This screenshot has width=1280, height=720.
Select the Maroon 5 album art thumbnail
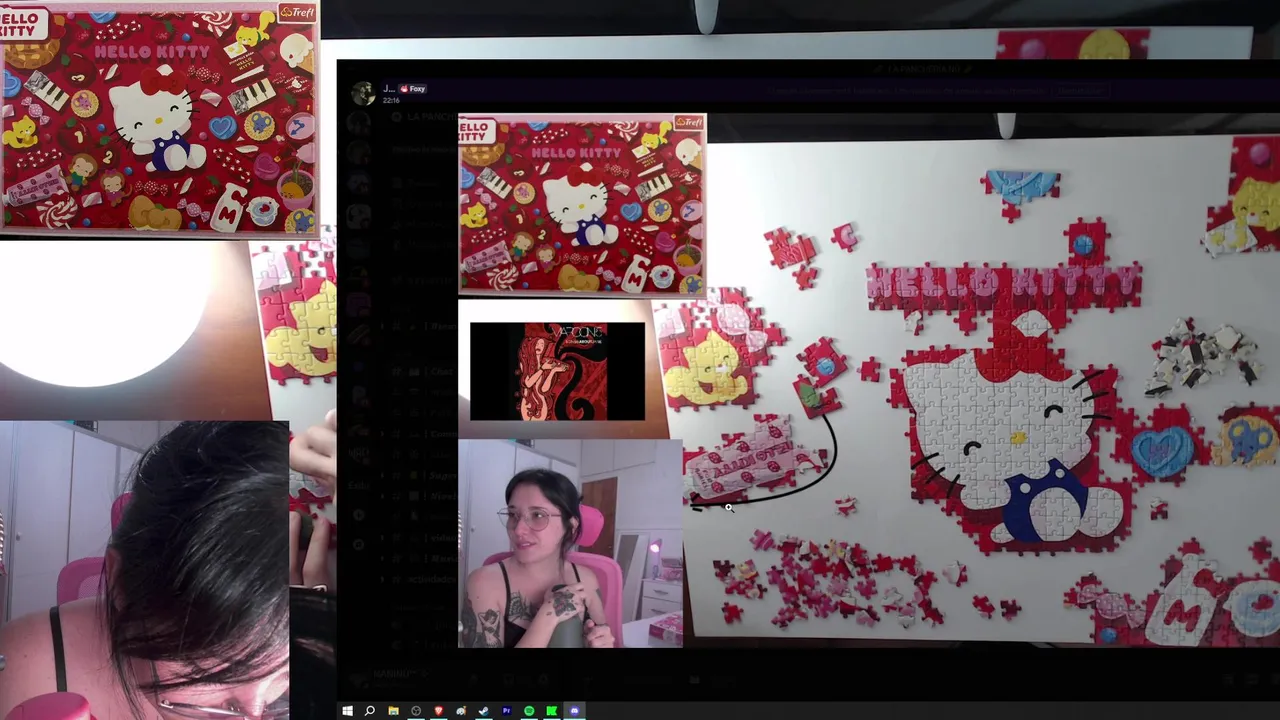tap(558, 371)
